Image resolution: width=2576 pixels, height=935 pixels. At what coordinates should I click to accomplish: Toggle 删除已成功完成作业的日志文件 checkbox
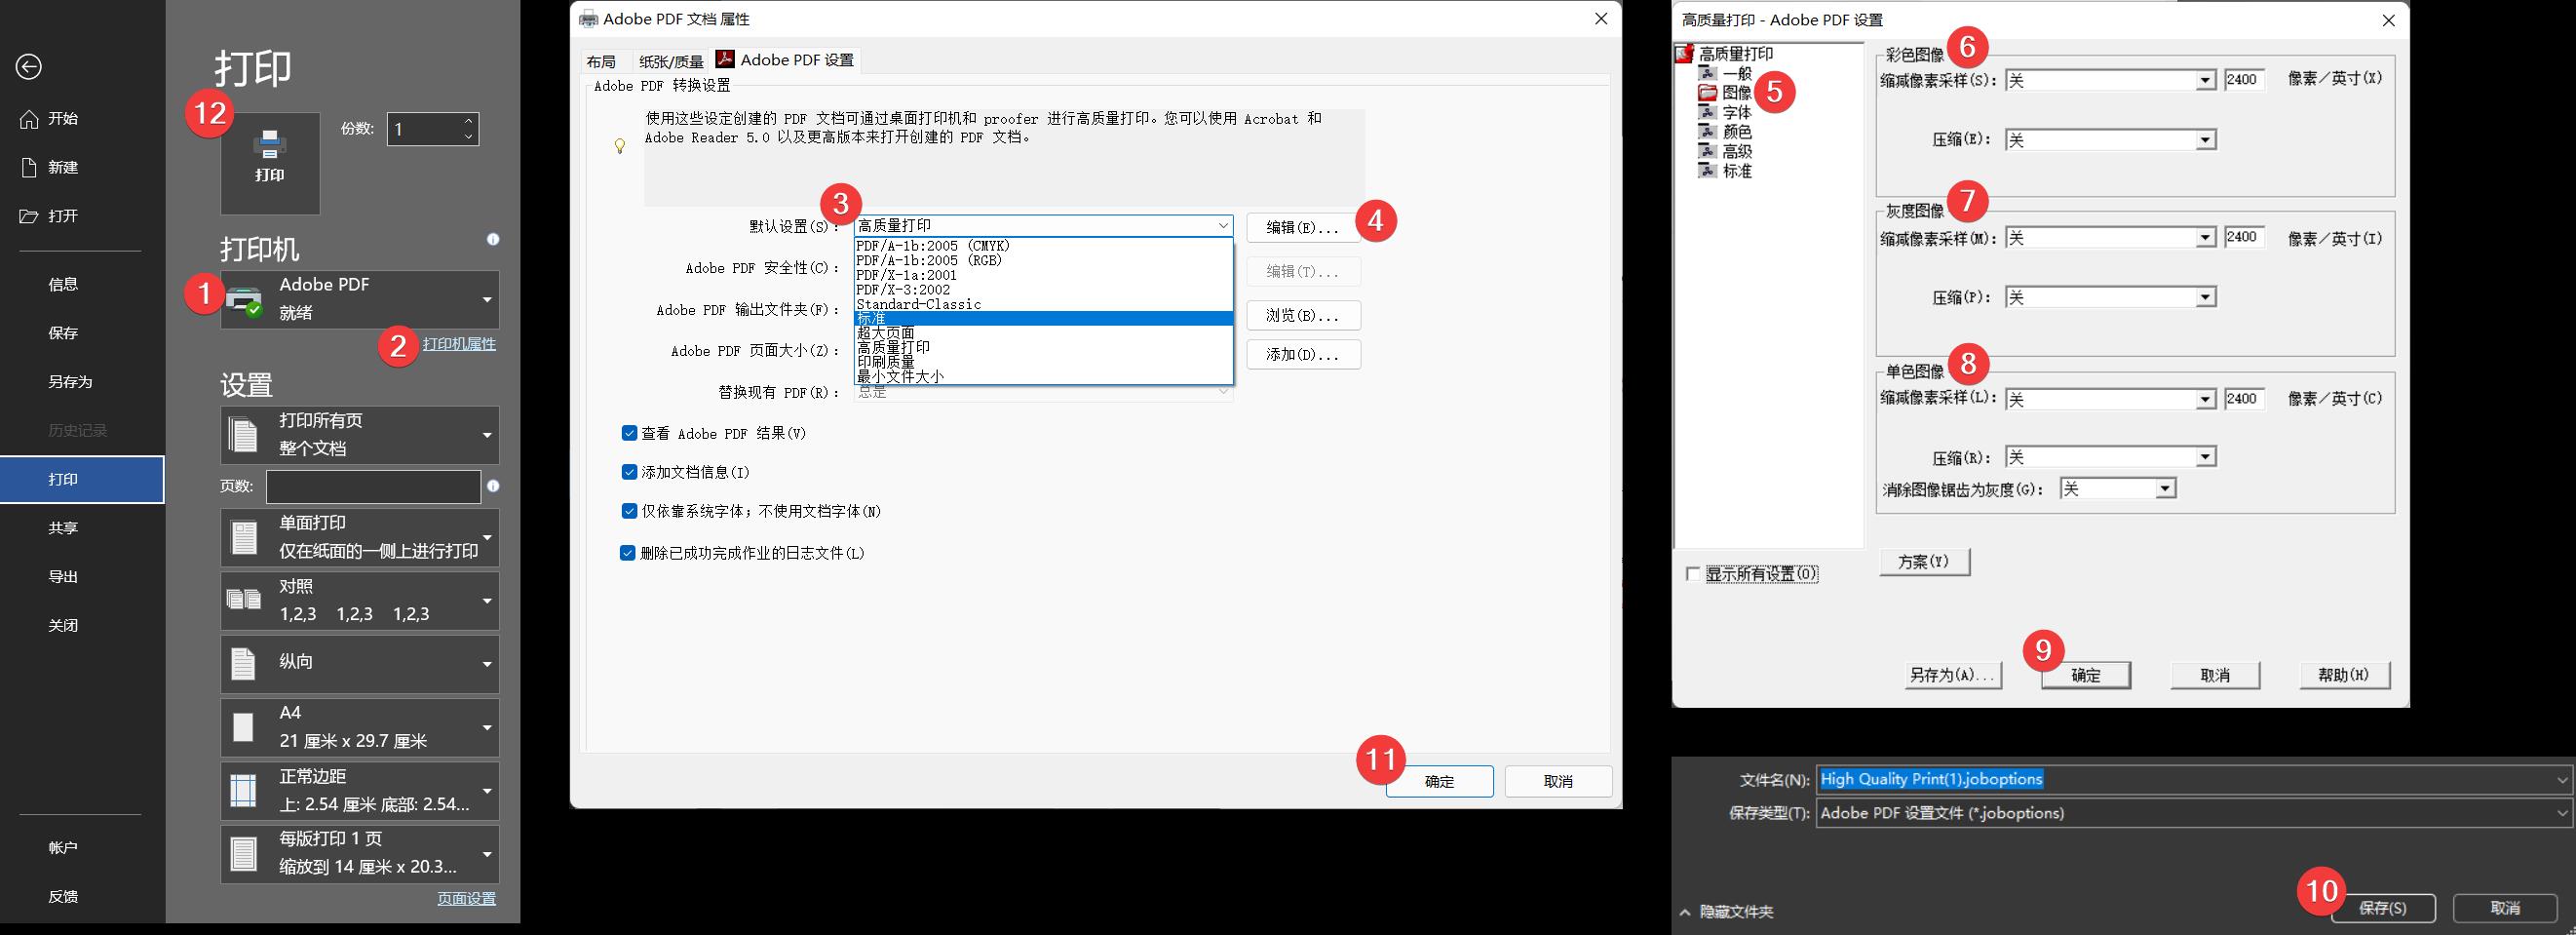click(x=628, y=553)
